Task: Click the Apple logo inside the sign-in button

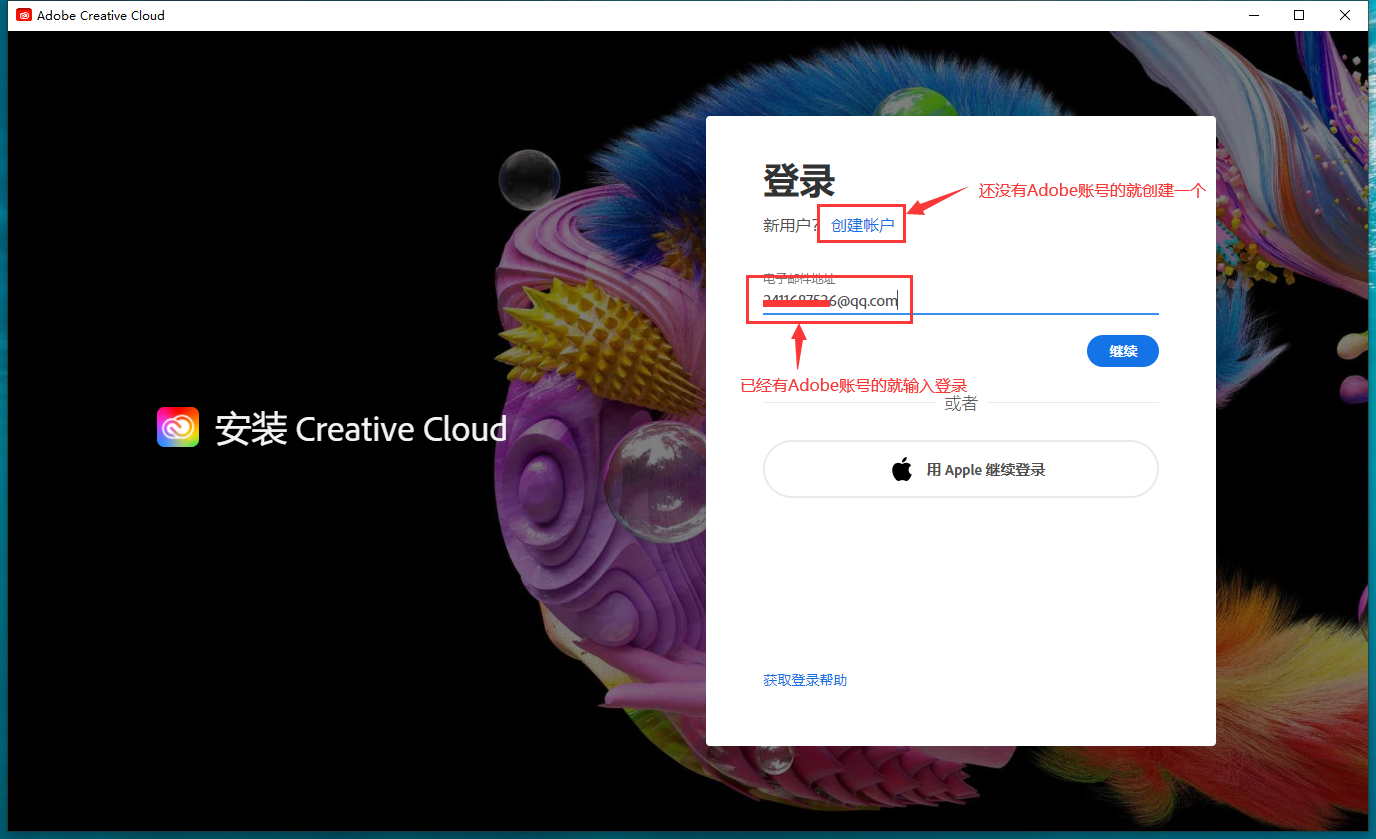Action: click(x=901, y=468)
